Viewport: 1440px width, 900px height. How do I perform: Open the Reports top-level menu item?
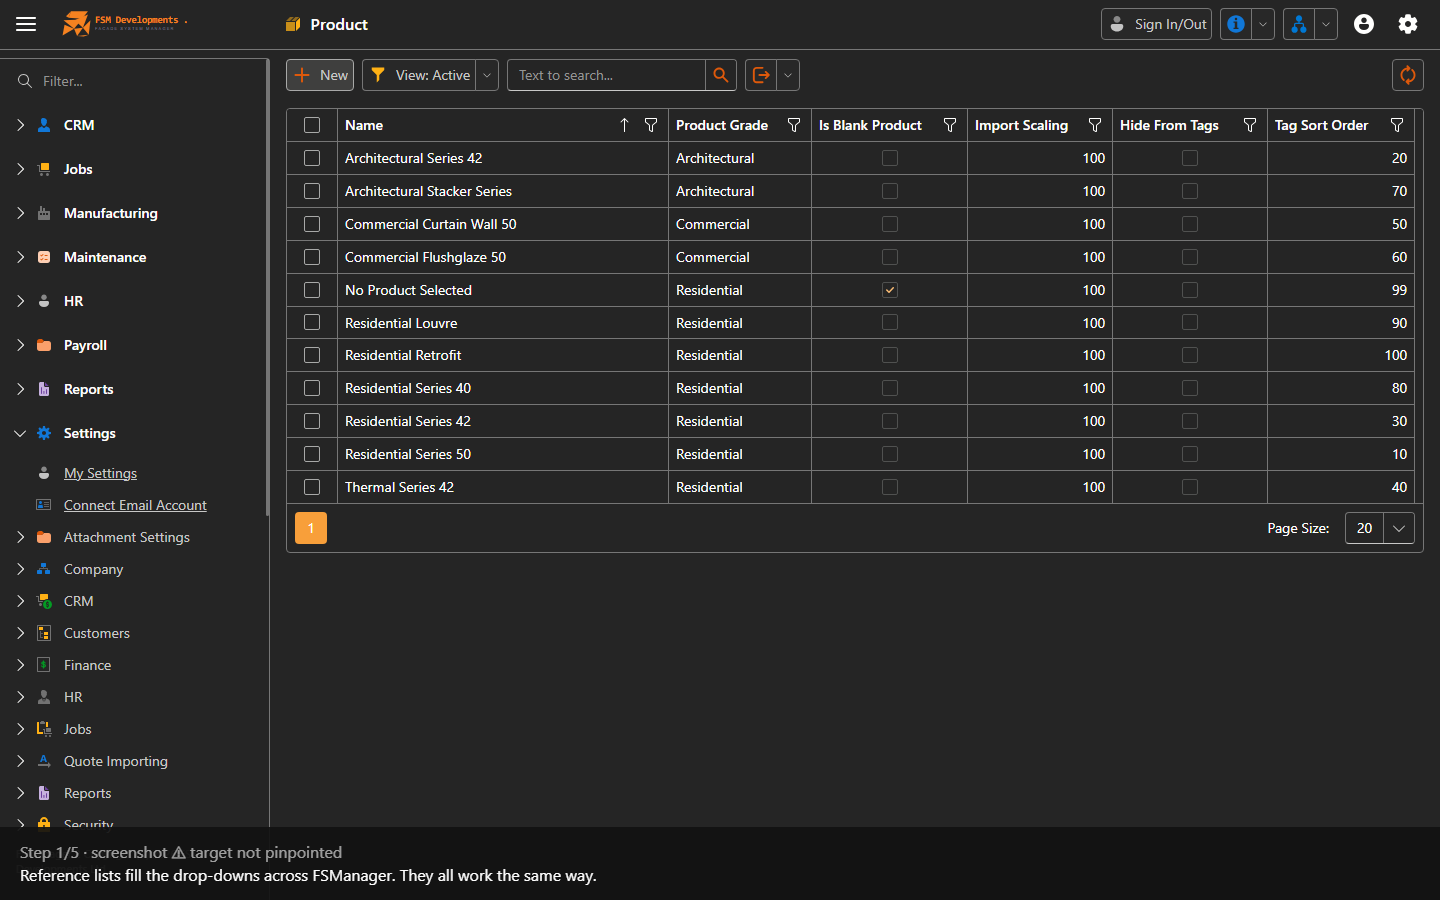[x=89, y=389]
